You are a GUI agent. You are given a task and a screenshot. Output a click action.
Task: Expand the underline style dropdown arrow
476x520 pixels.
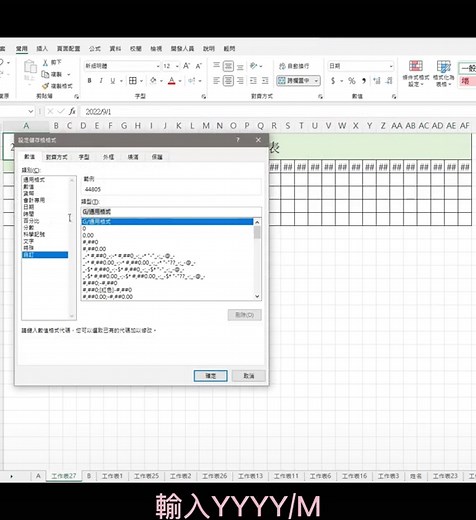click(x=121, y=81)
